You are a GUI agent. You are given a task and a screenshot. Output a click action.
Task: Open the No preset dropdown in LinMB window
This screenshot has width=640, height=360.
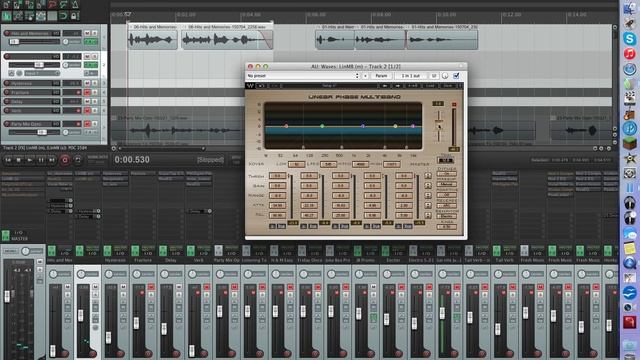click(x=303, y=76)
